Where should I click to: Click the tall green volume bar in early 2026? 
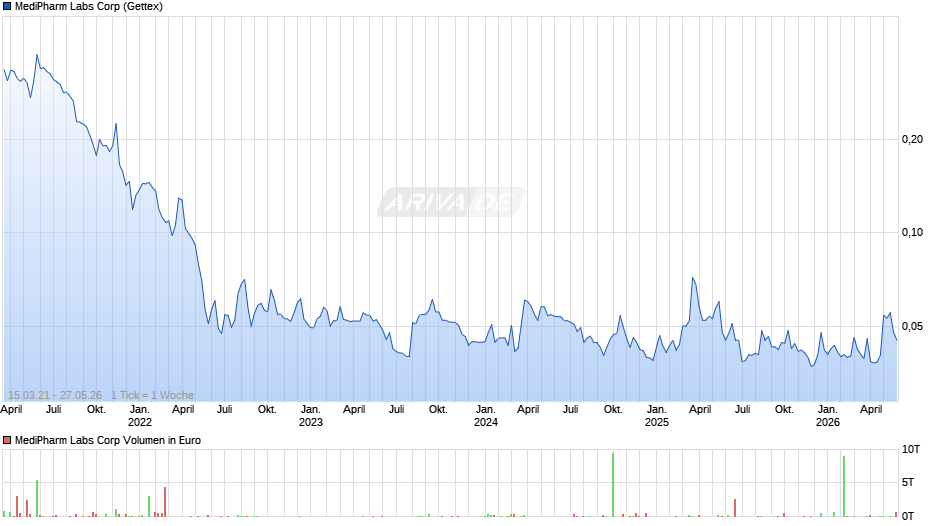pos(843,486)
